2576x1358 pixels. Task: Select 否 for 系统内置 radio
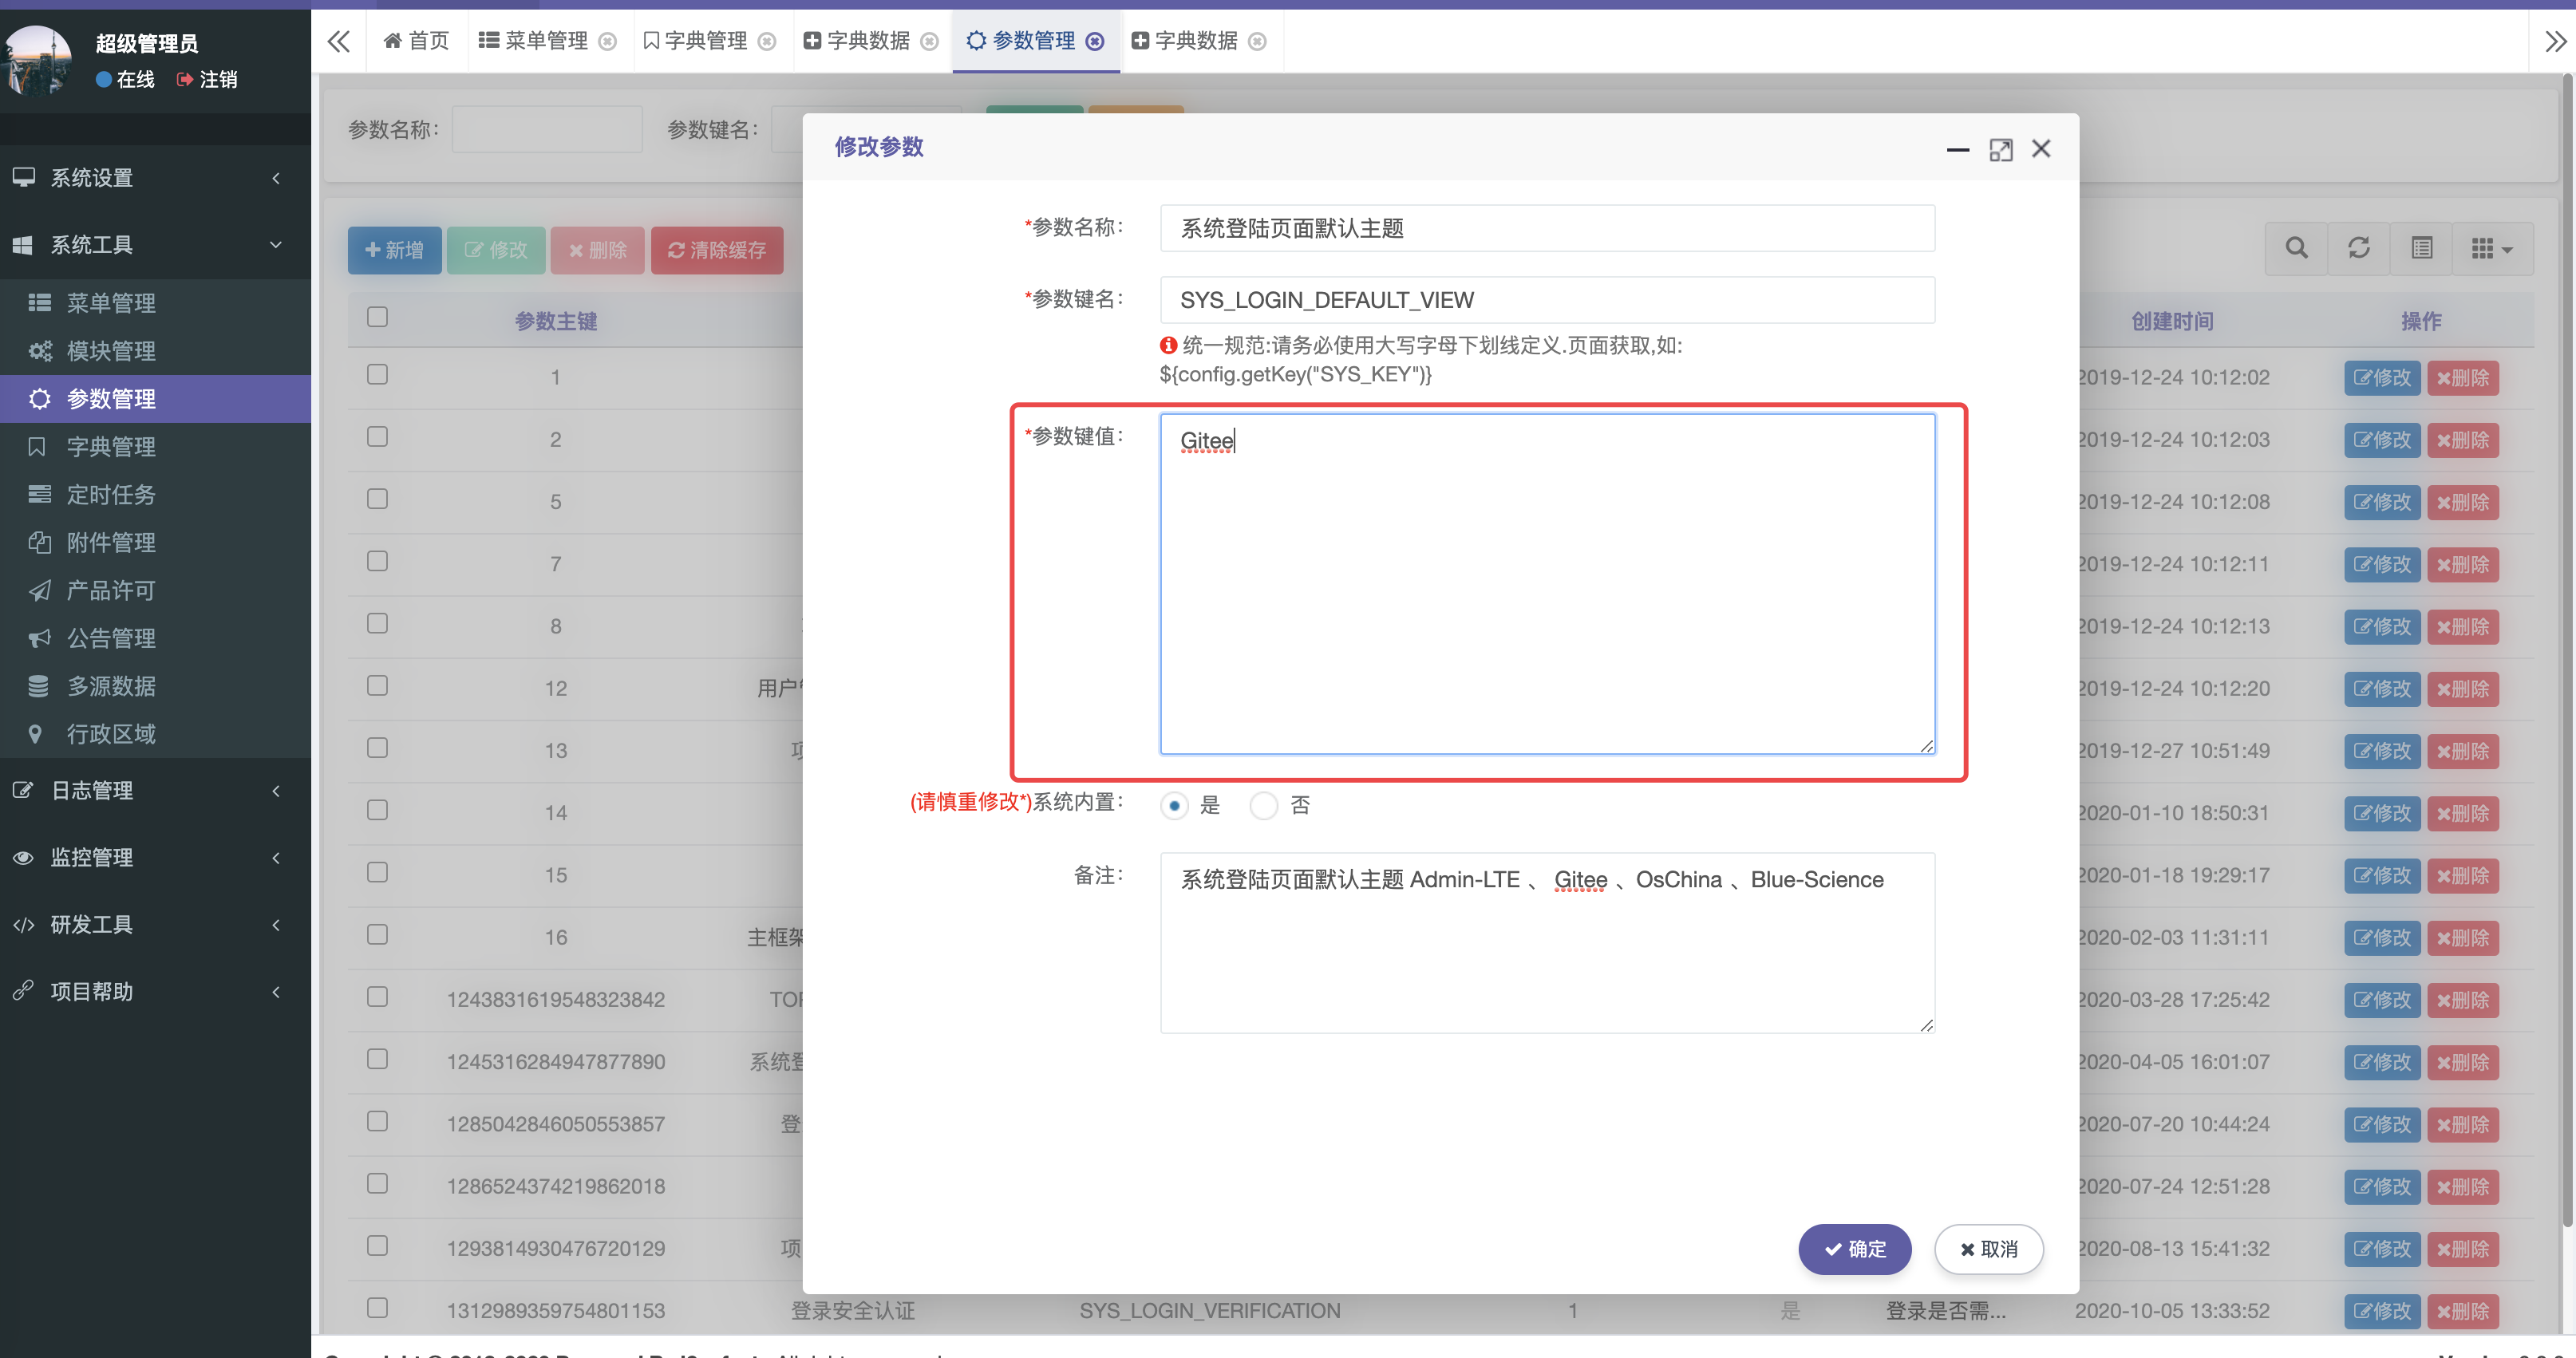tap(1264, 805)
